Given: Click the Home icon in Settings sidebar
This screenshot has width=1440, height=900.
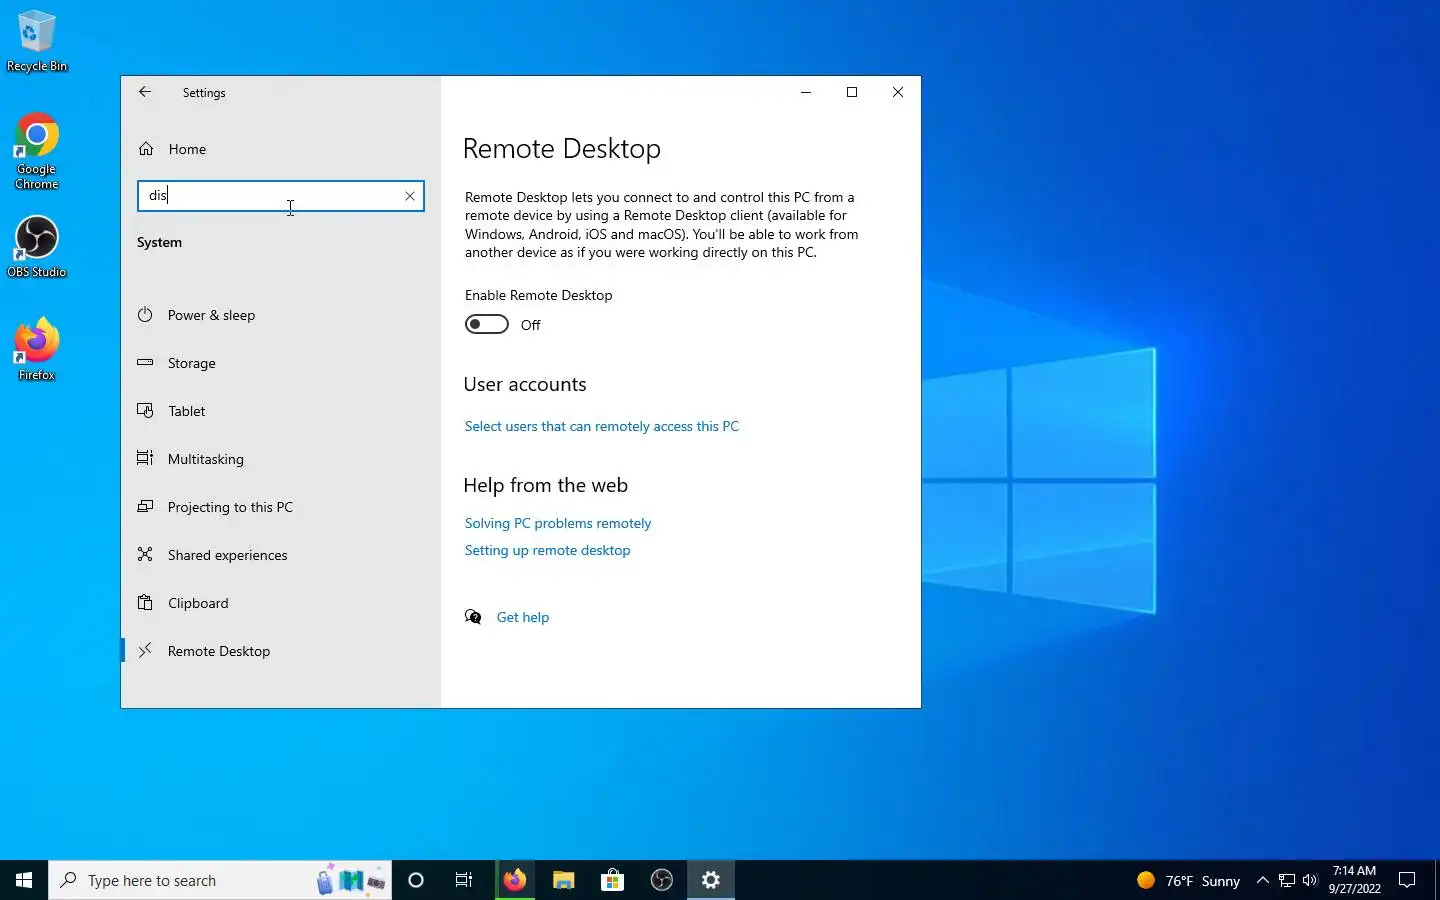Looking at the screenshot, I should click(x=146, y=149).
